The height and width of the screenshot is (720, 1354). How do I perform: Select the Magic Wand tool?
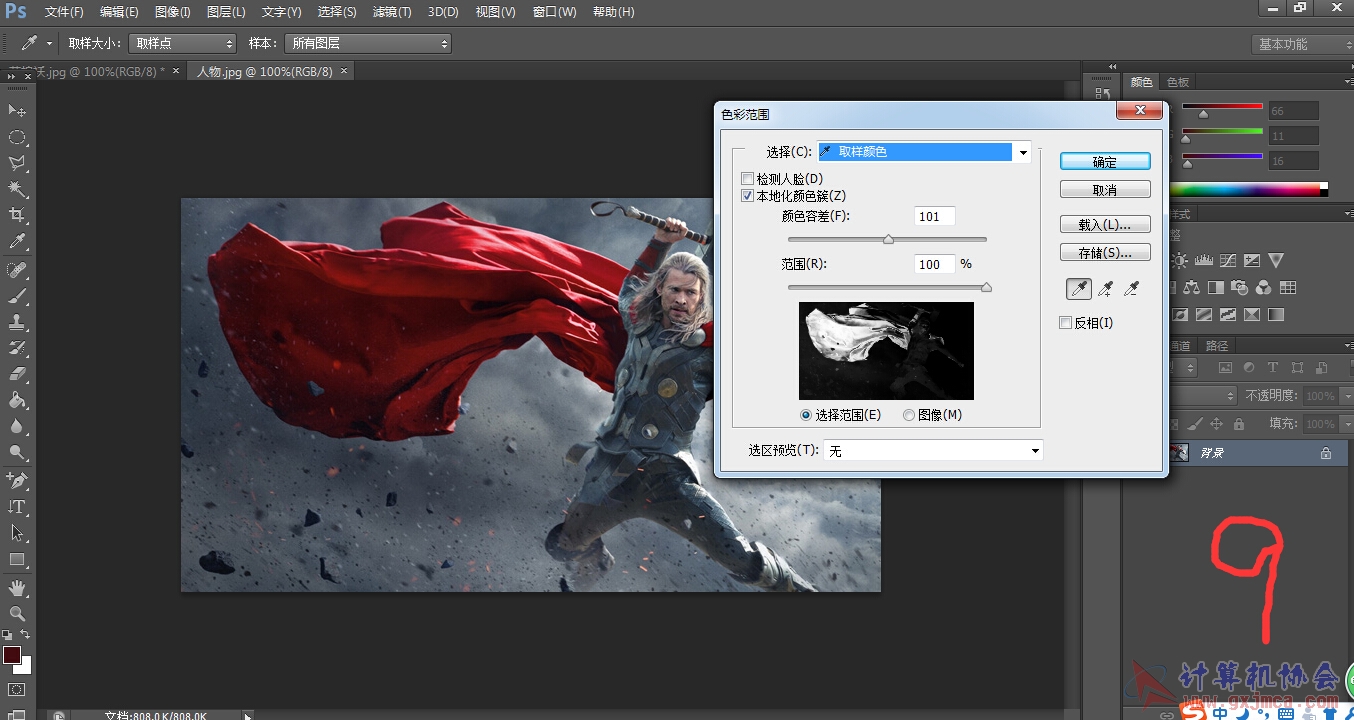(17, 189)
